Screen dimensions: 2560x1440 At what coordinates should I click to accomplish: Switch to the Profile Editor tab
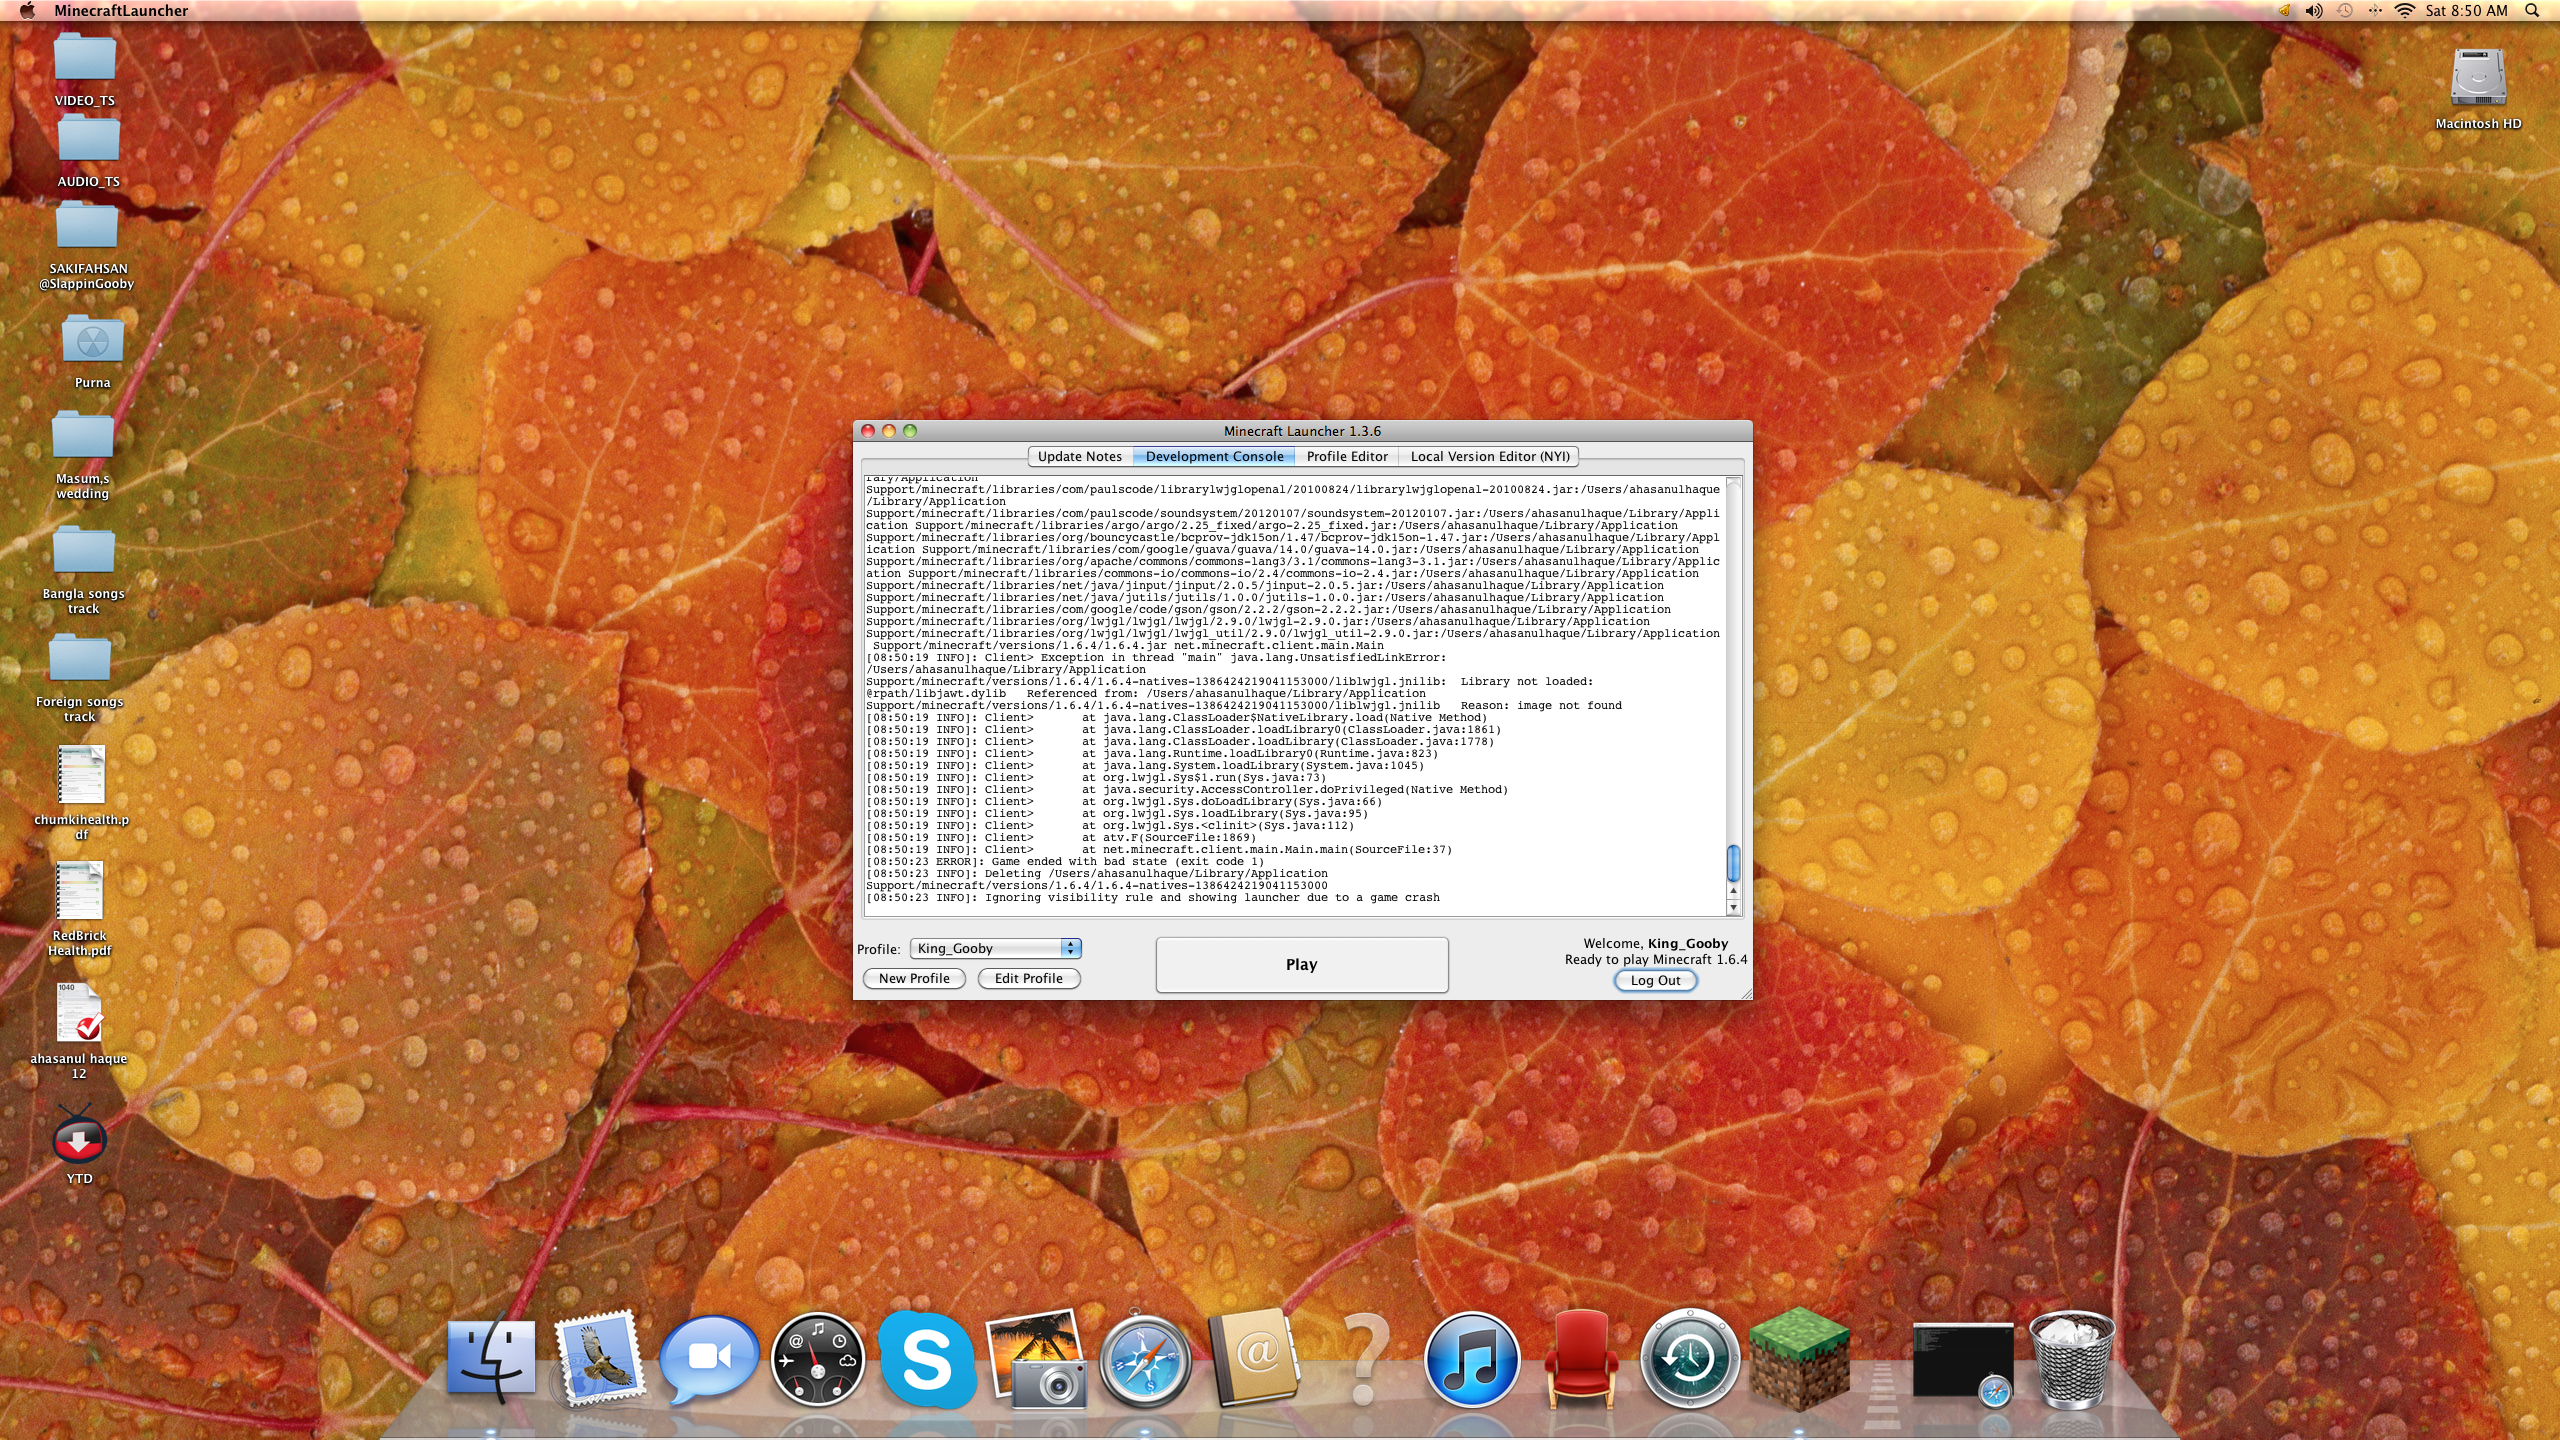1346,456
